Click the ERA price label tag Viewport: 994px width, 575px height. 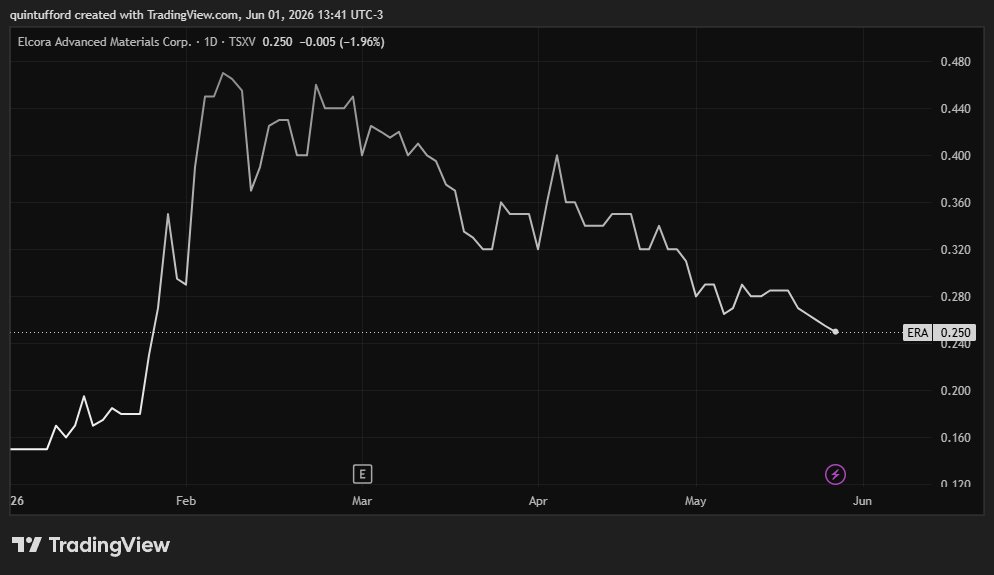917,333
